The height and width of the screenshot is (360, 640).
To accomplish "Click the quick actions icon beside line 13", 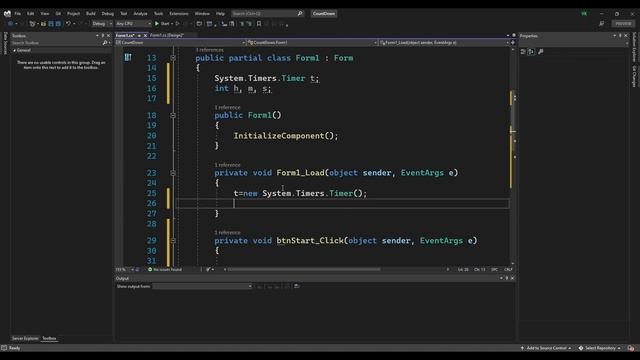I will point(128,58).
